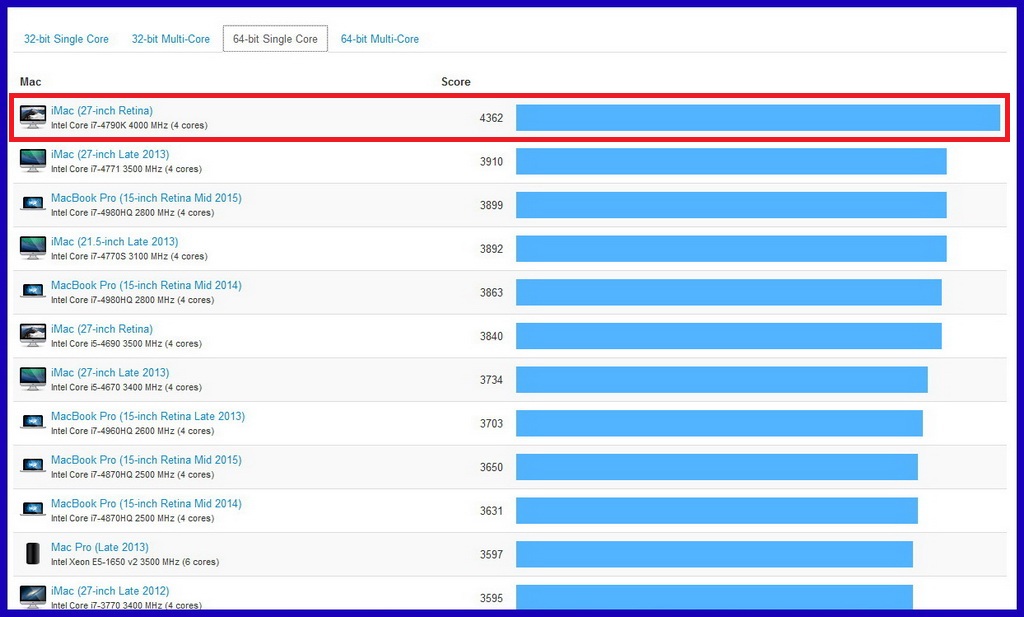The width and height of the screenshot is (1024, 617).
Task: Click 'Intel Core i7-4770S 3100 MHz (4 cores)' text
Action: pyautogui.click(x=129, y=257)
